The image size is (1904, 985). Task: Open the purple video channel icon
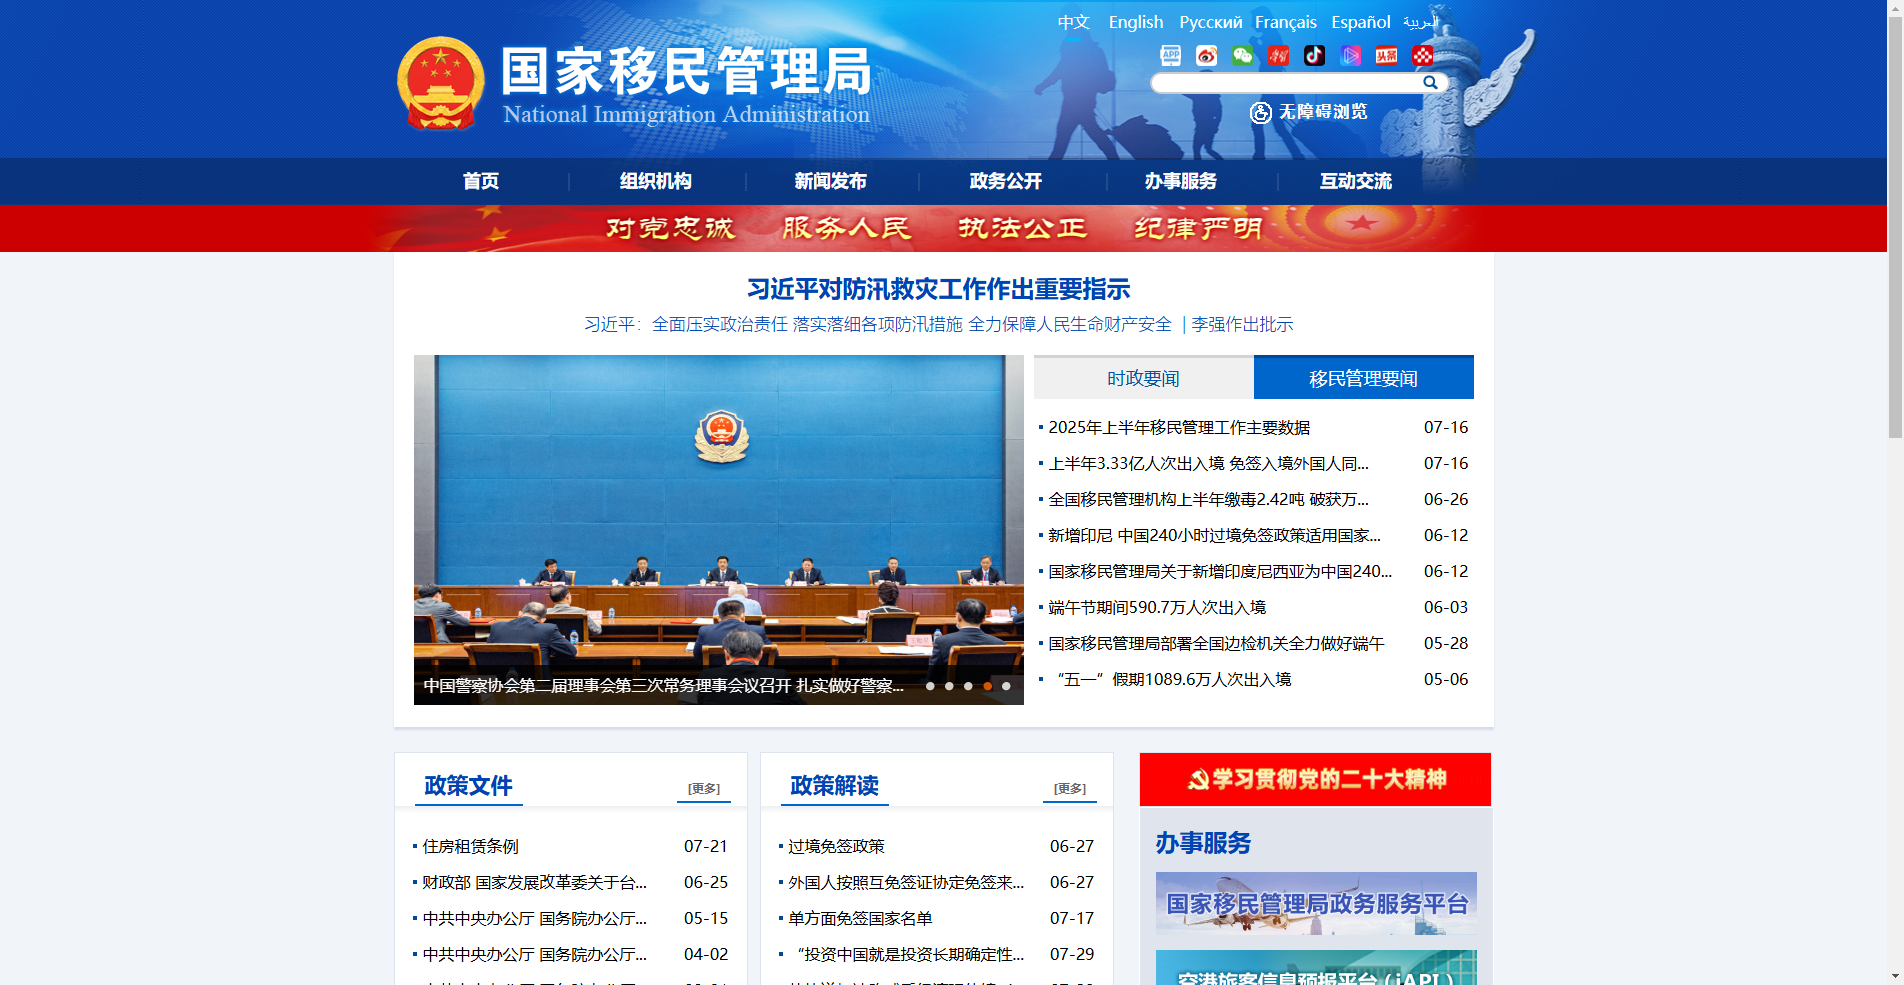[1350, 55]
